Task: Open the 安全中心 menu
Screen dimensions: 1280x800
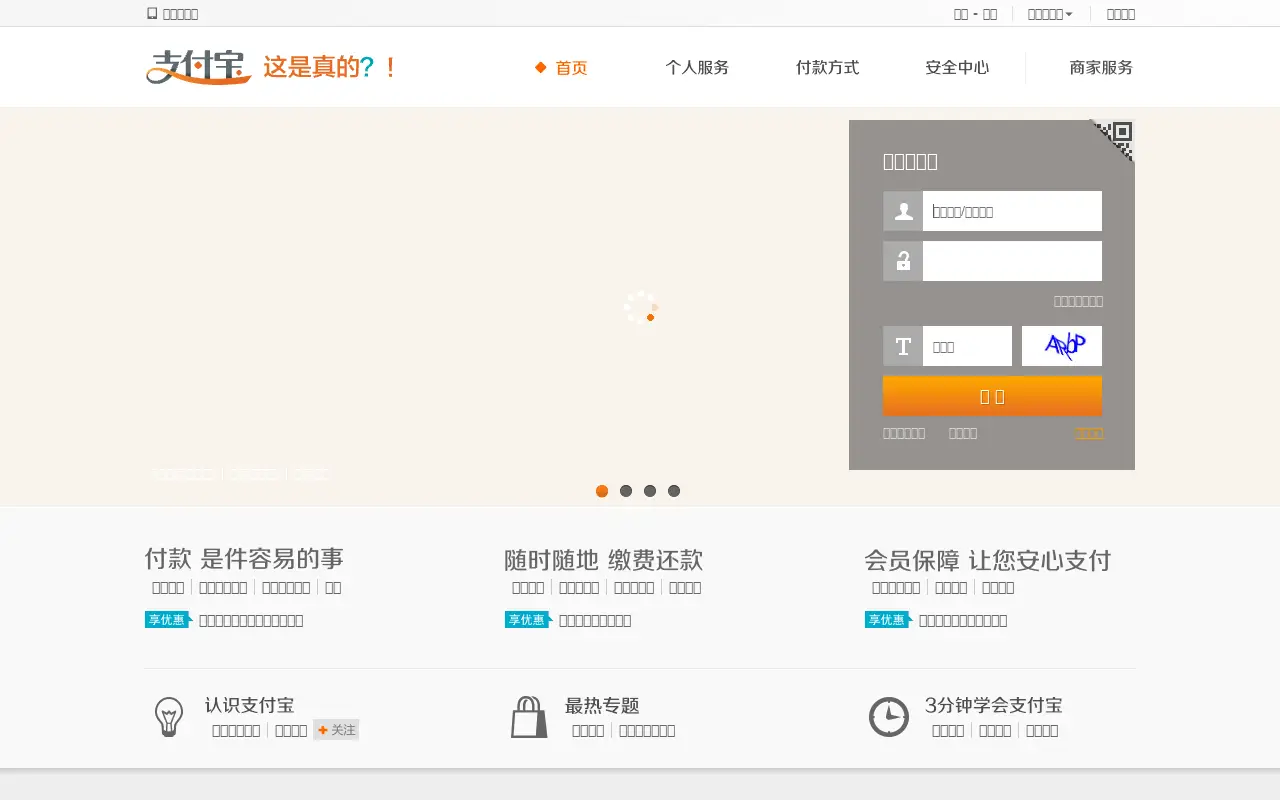Action: (957, 68)
